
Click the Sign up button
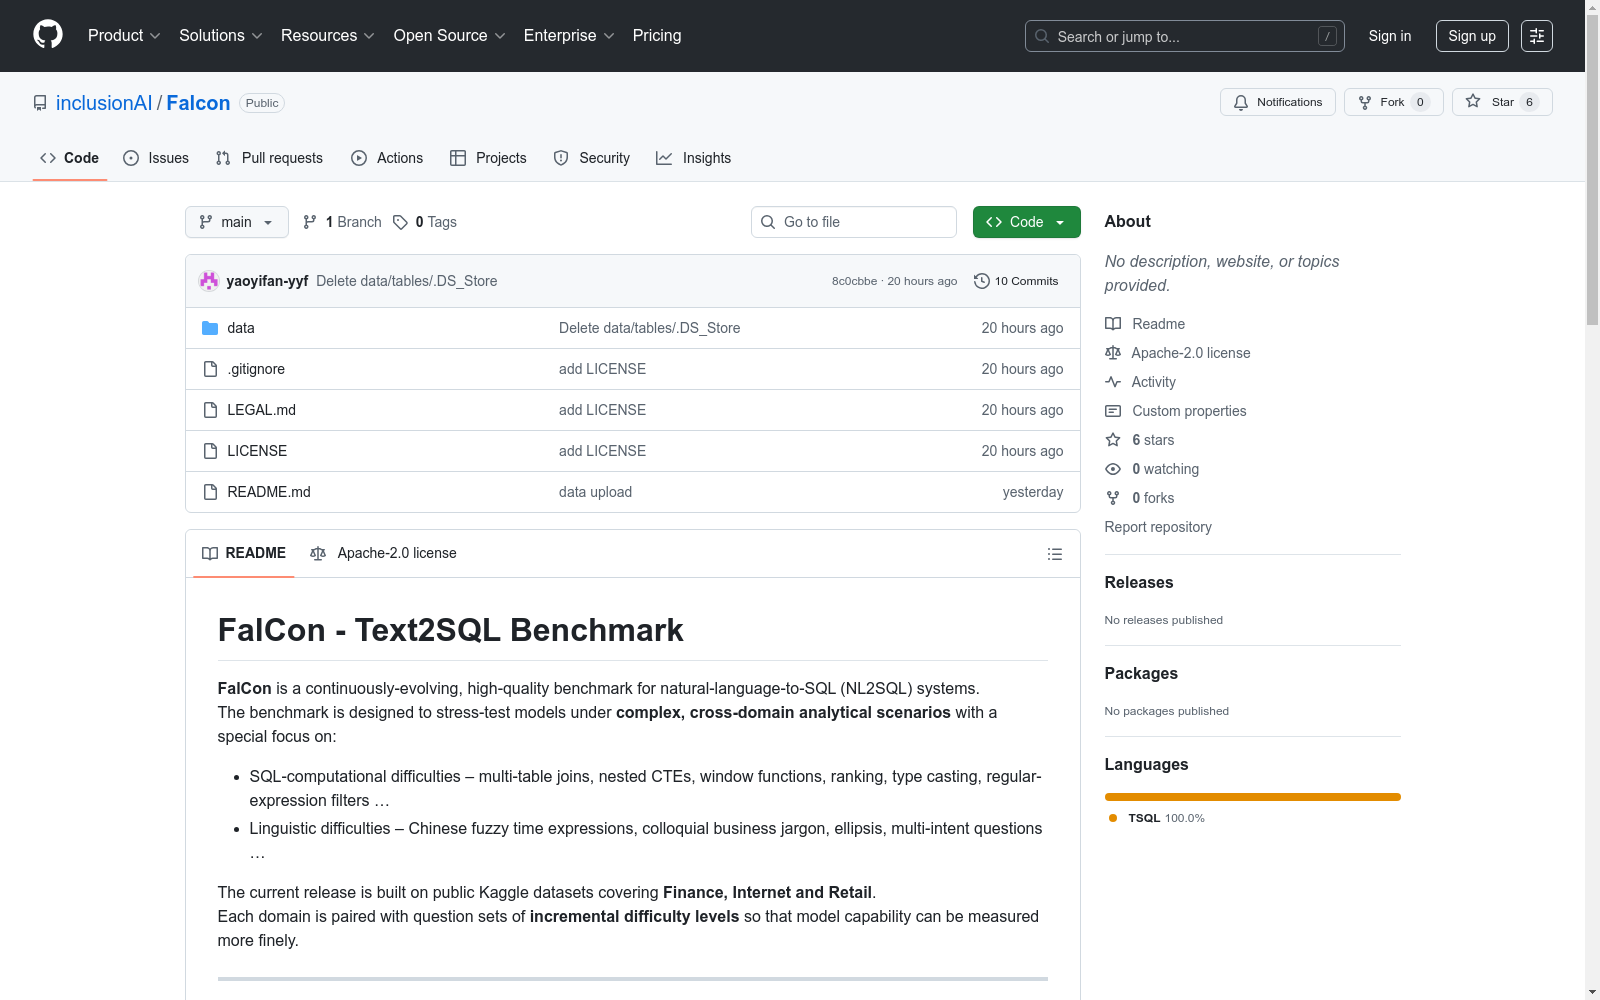point(1471,36)
